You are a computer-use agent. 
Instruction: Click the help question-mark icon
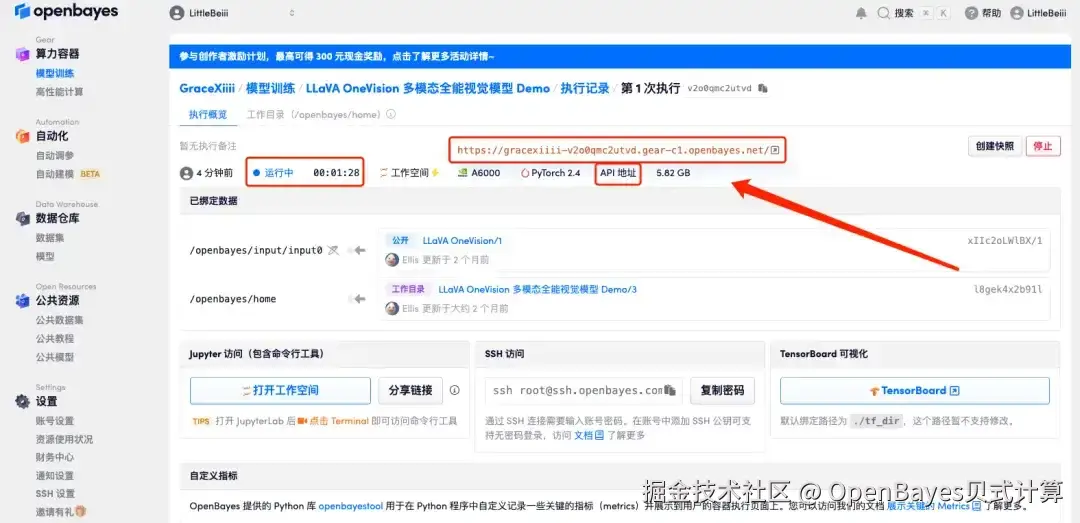971,13
